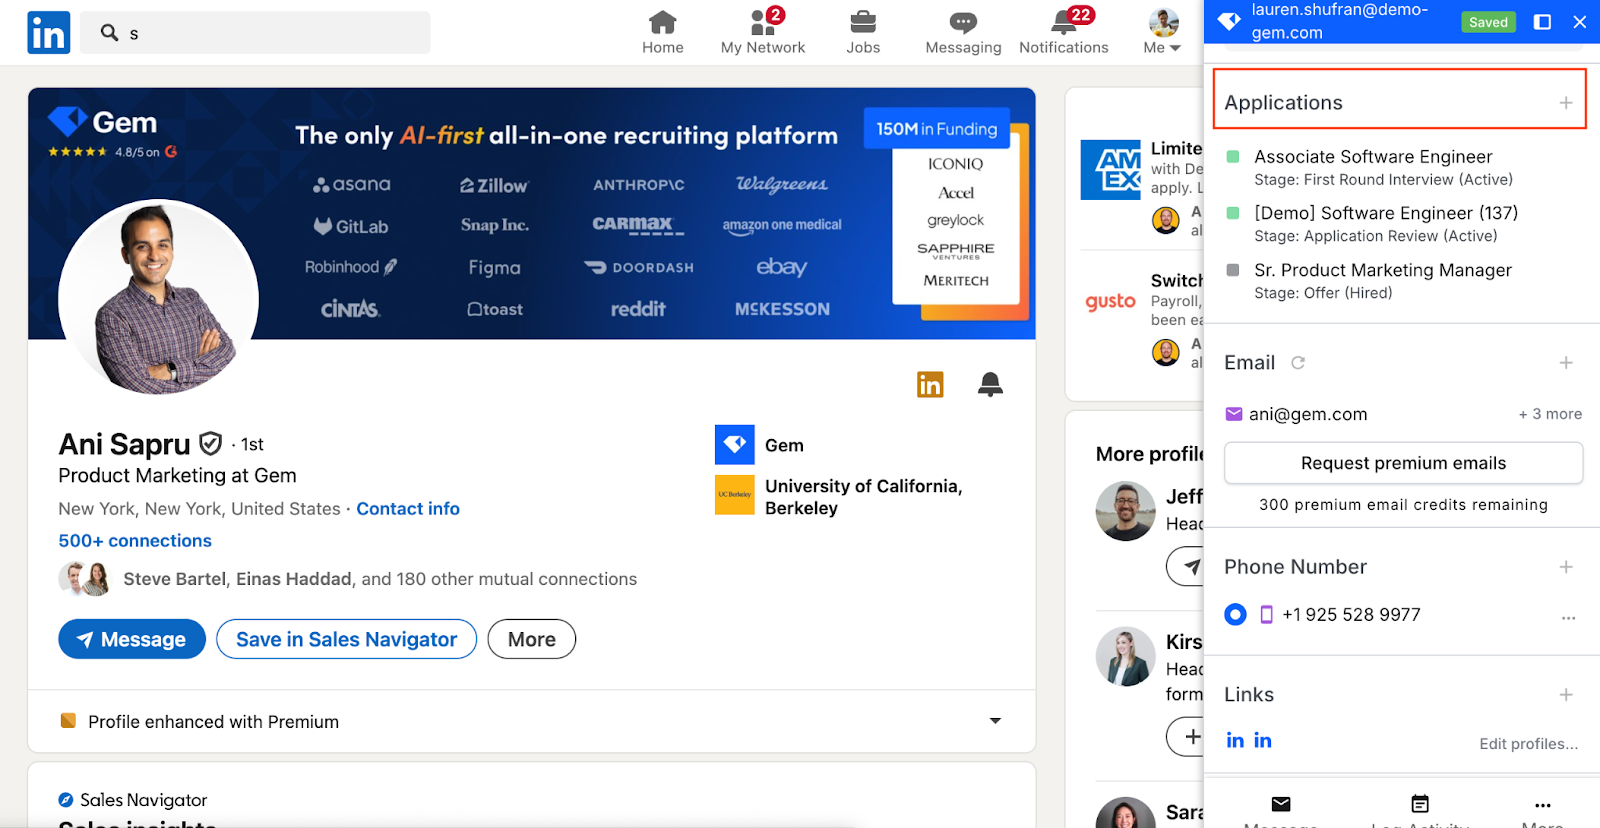This screenshot has height=828, width=1600.
Task: Click the Gusto ad logo
Action: pyautogui.click(x=1110, y=301)
